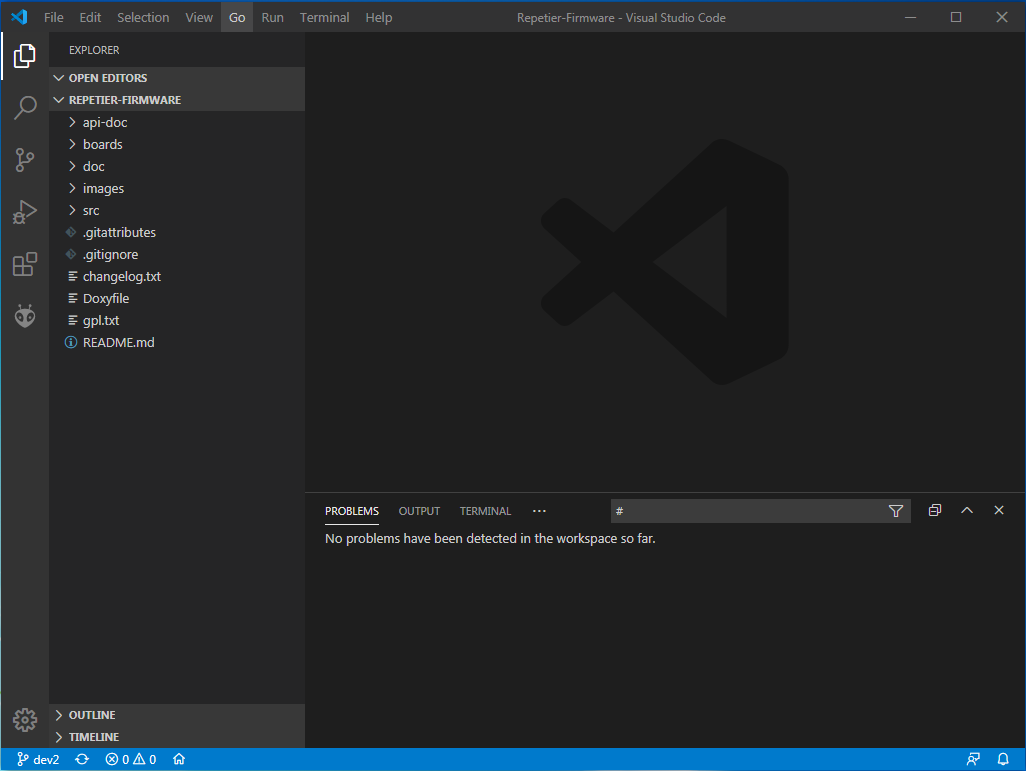Minimize the VS Code window
Screen dimensions: 1026x771
[910, 17]
